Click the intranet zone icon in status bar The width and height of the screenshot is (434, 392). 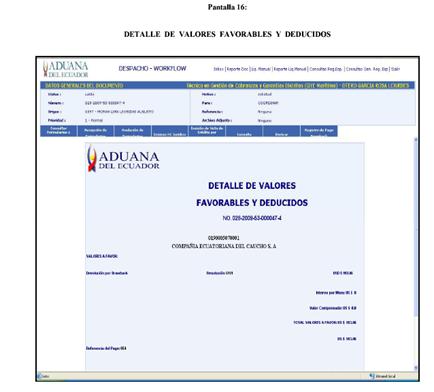[x=372, y=376]
